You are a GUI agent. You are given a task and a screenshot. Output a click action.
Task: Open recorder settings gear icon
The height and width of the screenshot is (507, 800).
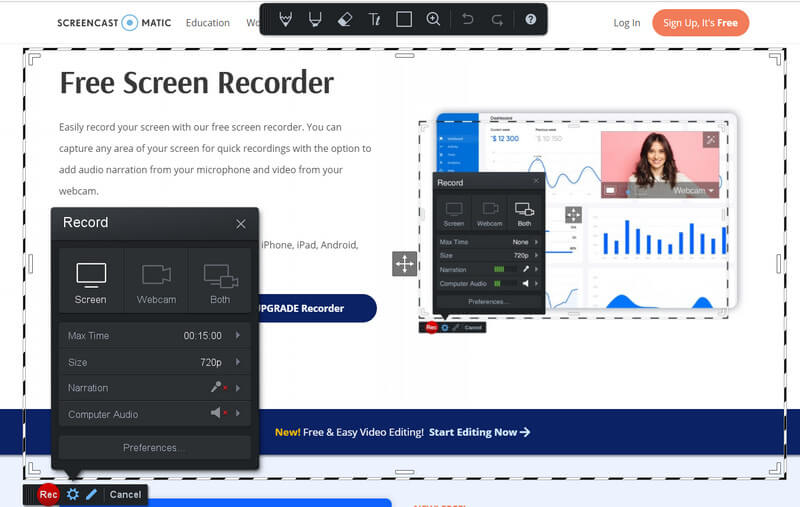(x=73, y=494)
